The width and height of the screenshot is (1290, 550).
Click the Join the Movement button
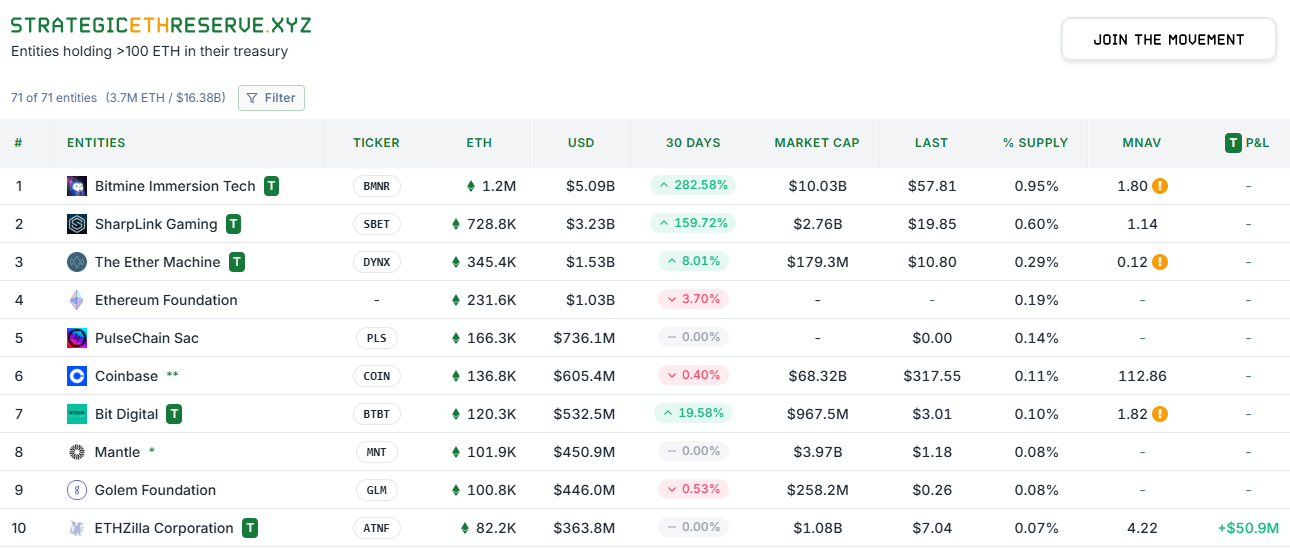[1169, 40]
